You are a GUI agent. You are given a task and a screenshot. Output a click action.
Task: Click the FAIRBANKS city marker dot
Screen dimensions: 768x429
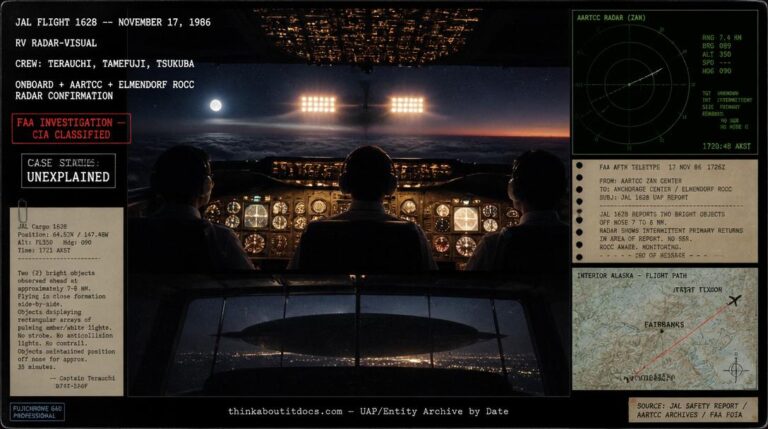[662, 332]
